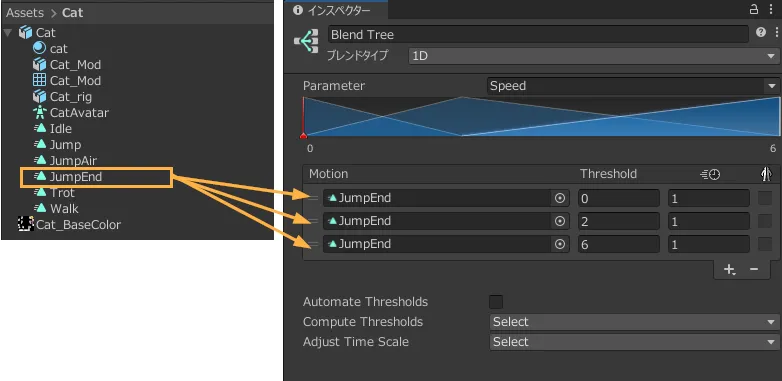Click the Blend Tree icon in header
The width and height of the screenshot is (782, 381).
[306, 41]
